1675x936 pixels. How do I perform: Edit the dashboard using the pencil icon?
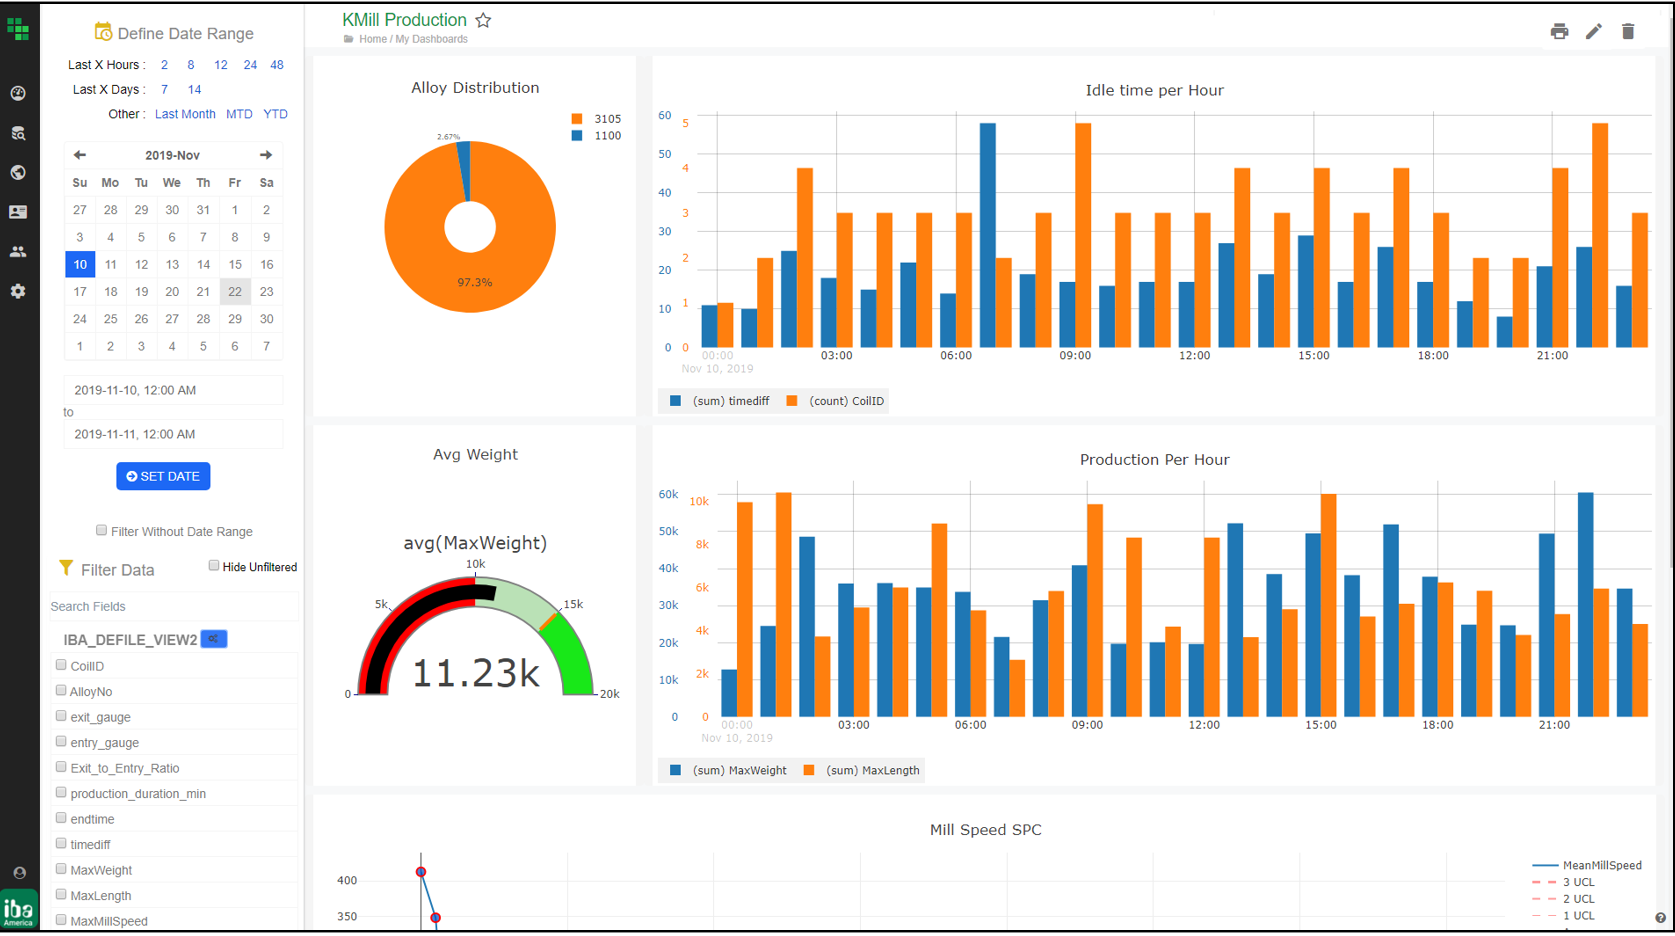pos(1594,31)
